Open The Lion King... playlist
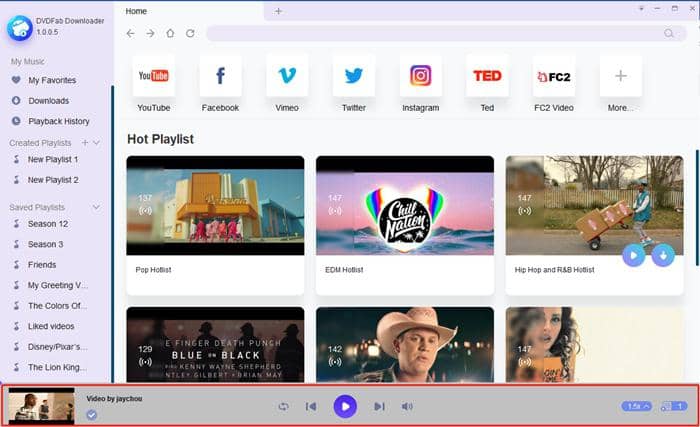The width and height of the screenshot is (700, 427). pos(57,368)
